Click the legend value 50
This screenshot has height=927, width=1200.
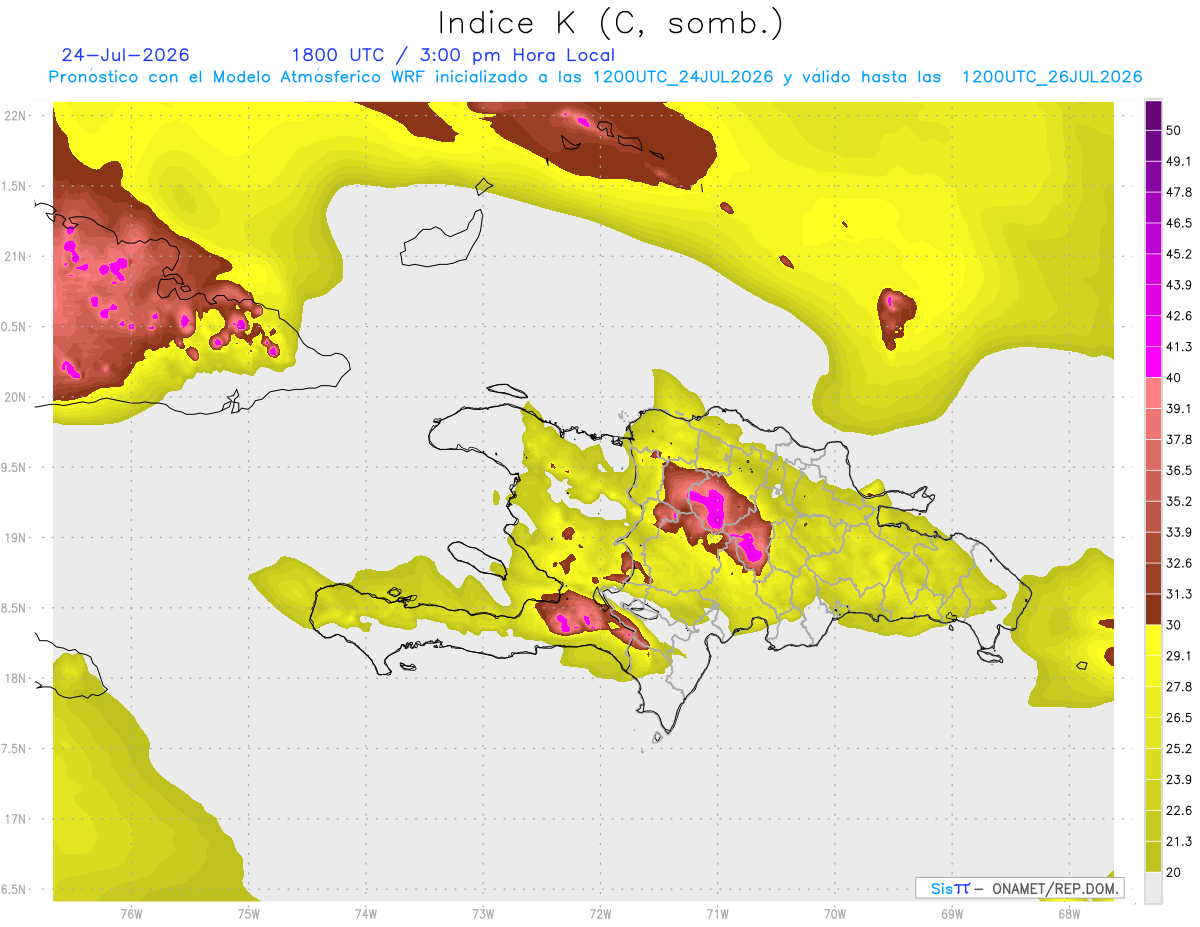tap(1174, 132)
